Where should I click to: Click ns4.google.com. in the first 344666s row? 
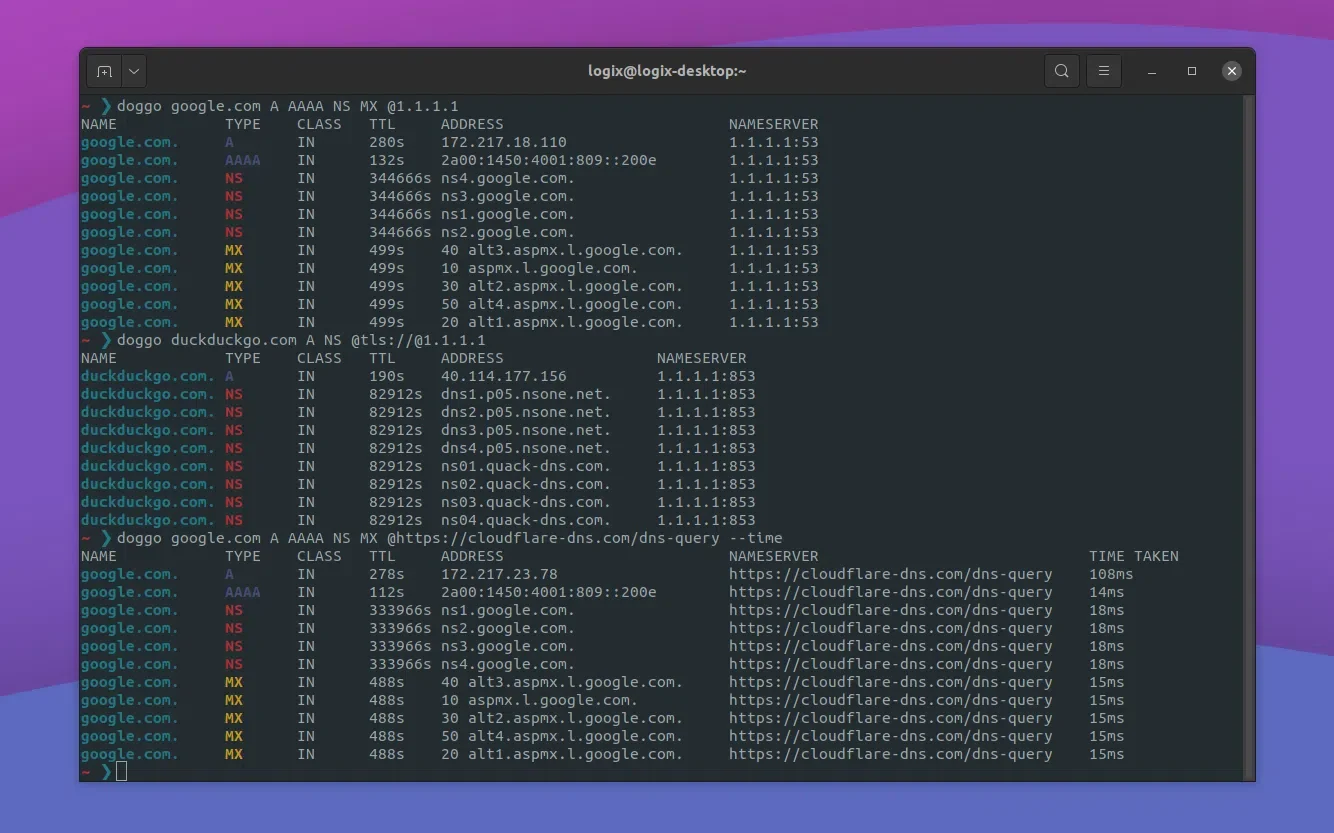click(508, 178)
